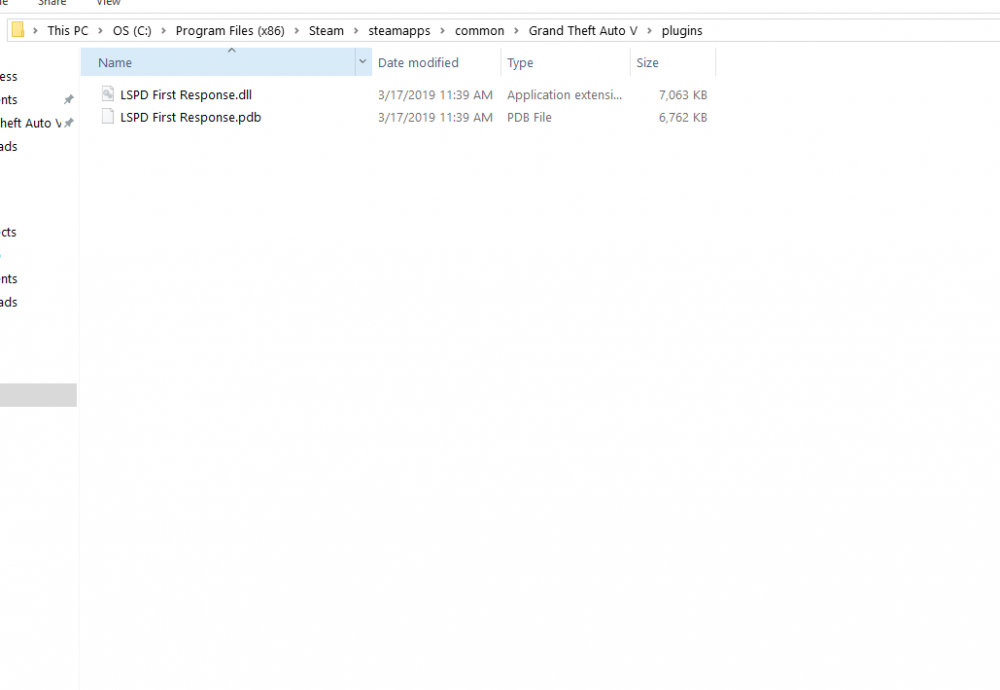
Task: Expand chevron after common breadcrumb
Action: 517,31
